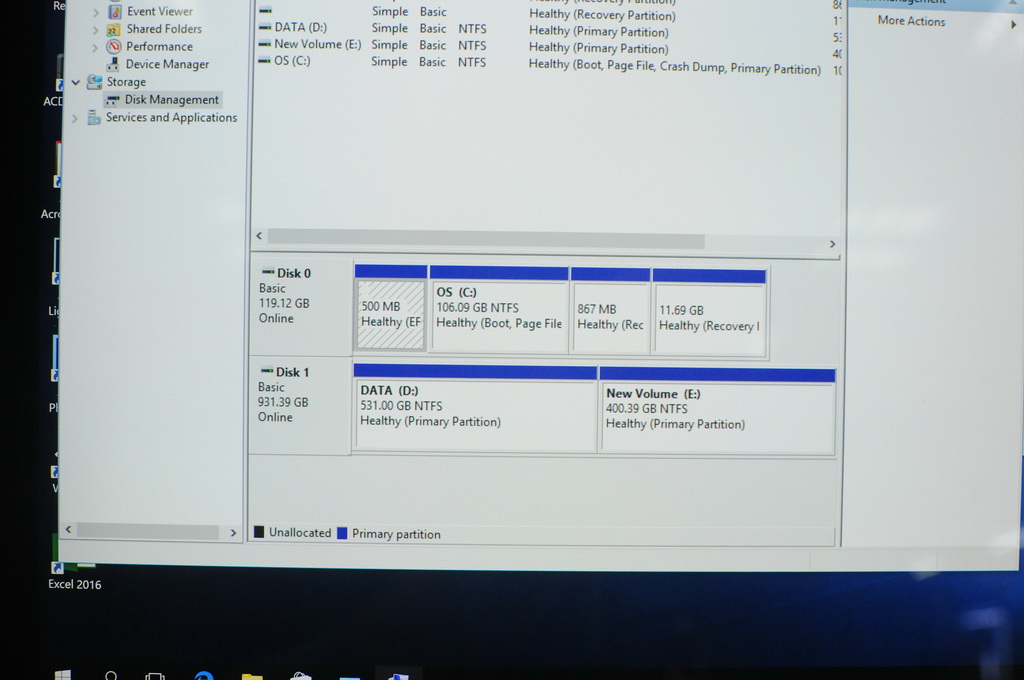Open the Windows Start menu
Image resolution: width=1024 pixels, height=680 pixels.
click(63, 675)
